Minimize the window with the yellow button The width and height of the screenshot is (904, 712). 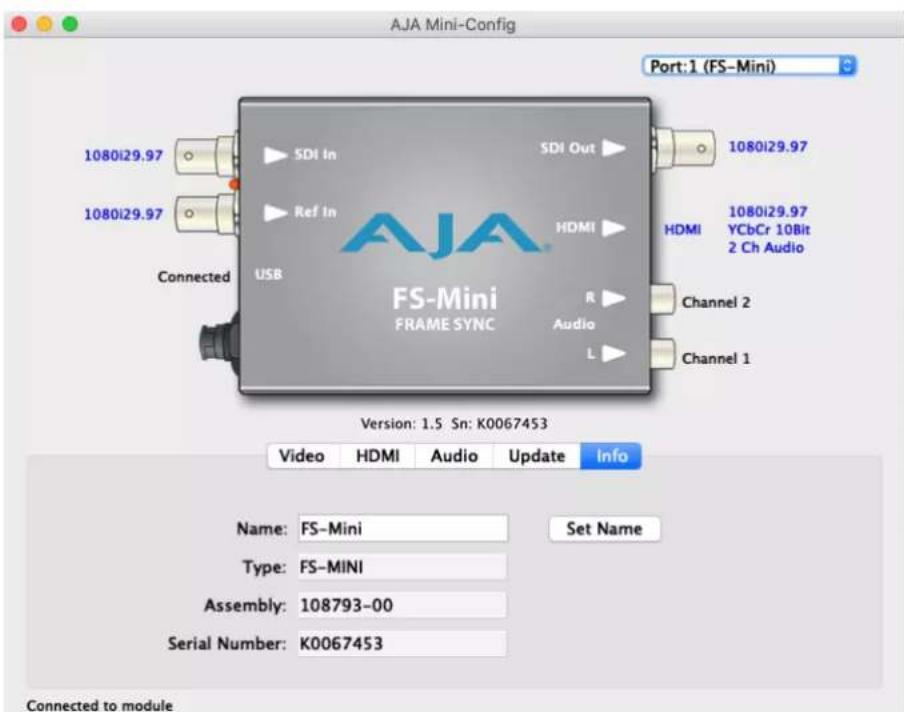click(44, 24)
